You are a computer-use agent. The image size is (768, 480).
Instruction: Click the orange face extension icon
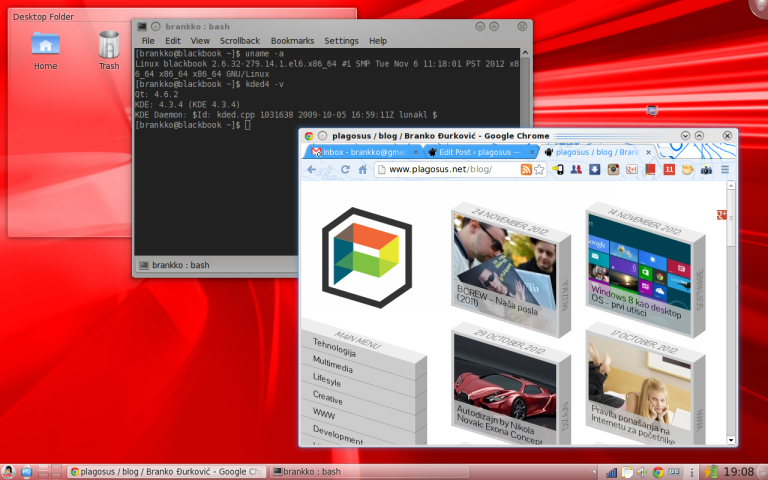pyautogui.click(x=688, y=169)
